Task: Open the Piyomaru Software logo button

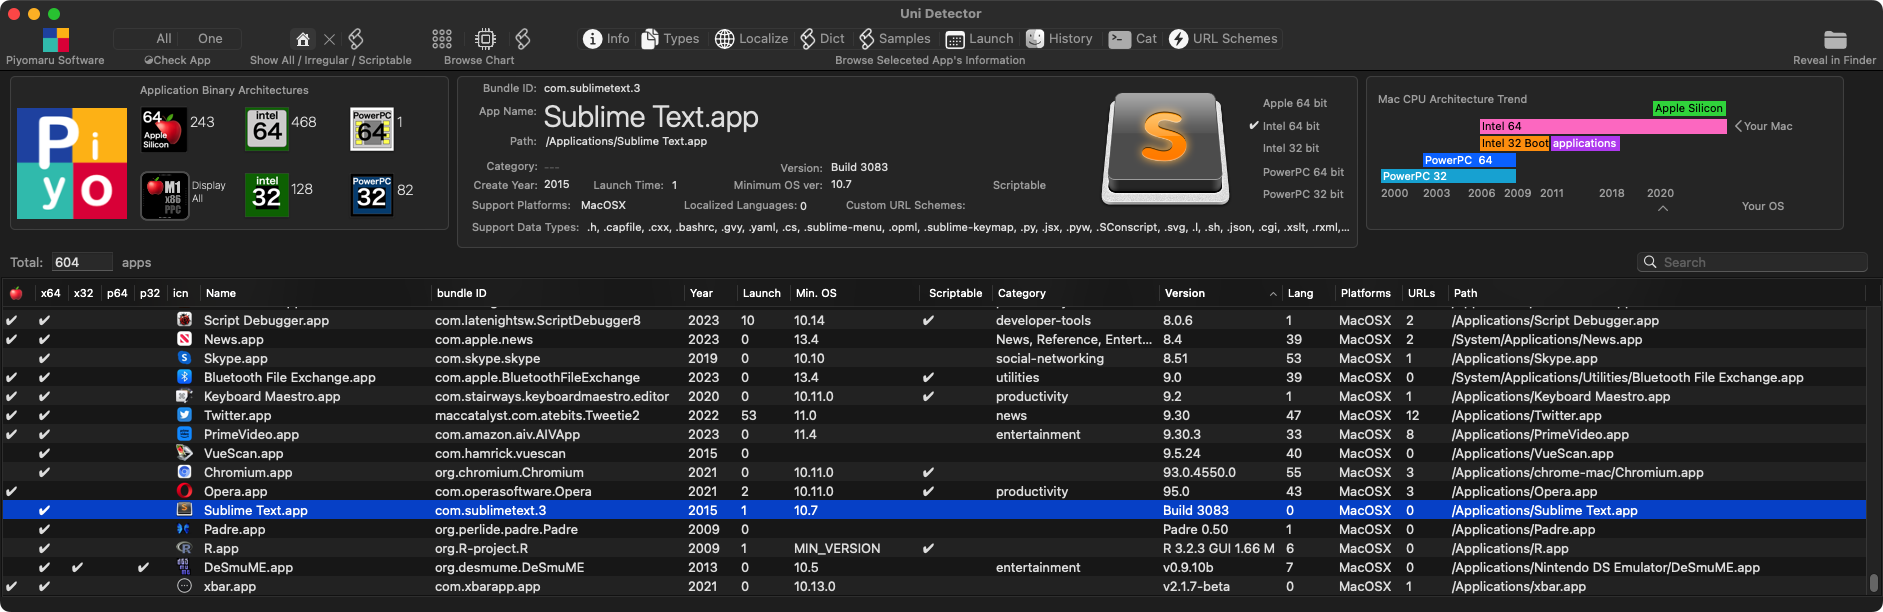Action: pyautogui.click(x=56, y=39)
